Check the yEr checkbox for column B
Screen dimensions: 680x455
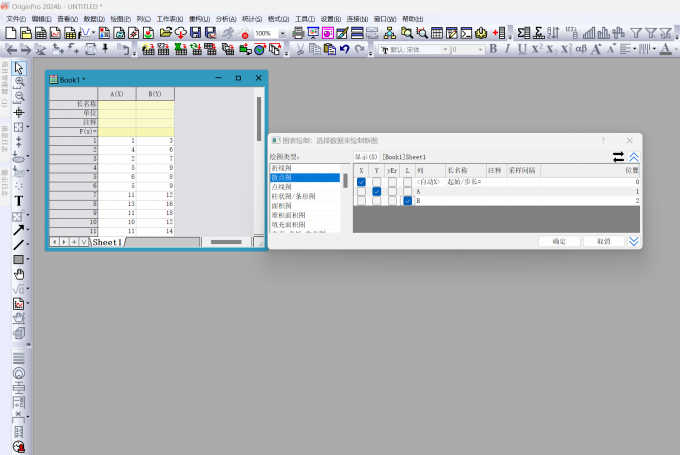[x=392, y=201]
